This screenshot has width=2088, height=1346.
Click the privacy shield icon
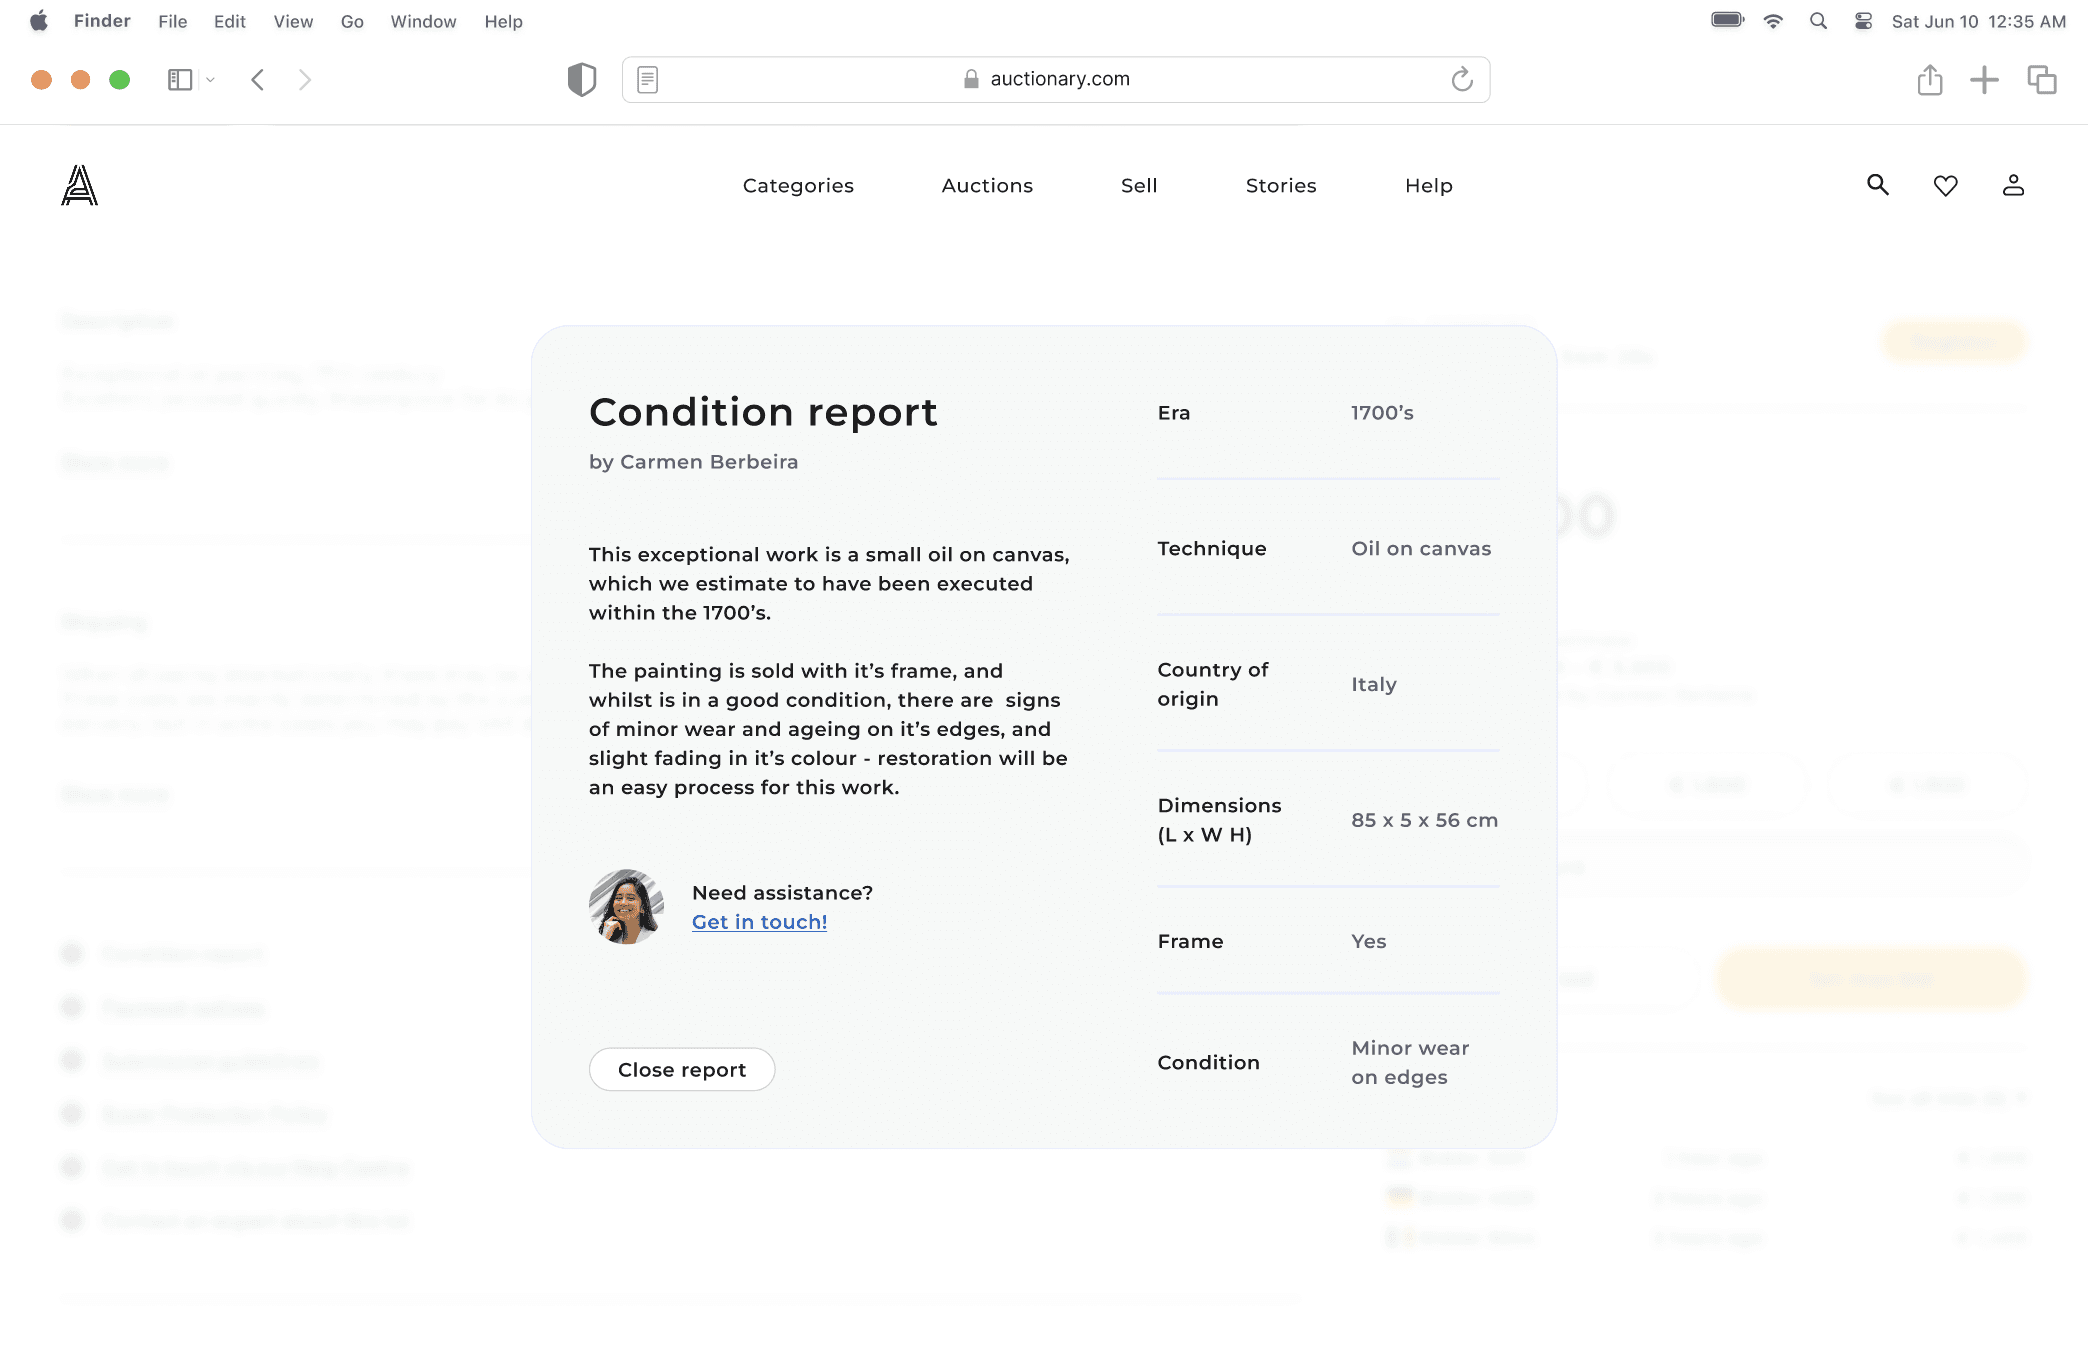[581, 79]
